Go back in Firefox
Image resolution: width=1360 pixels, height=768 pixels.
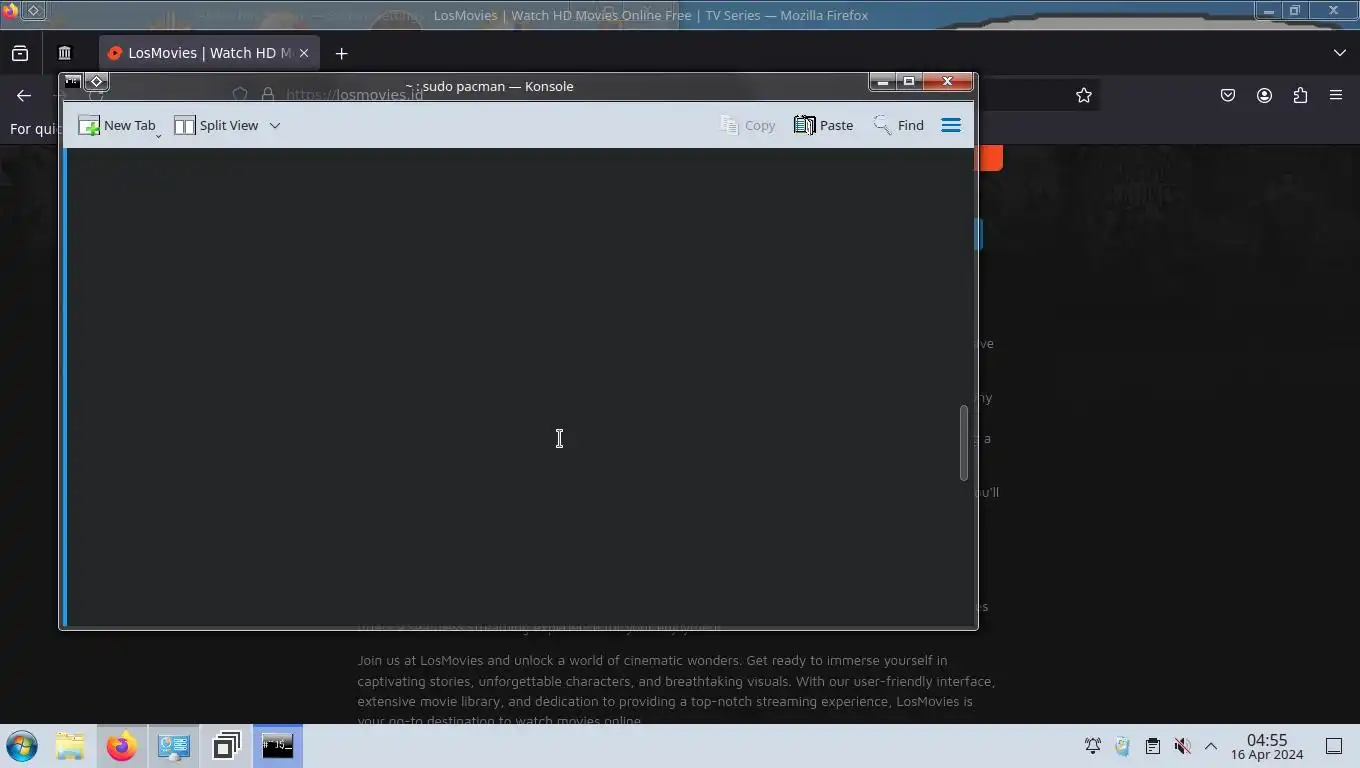coord(24,95)
